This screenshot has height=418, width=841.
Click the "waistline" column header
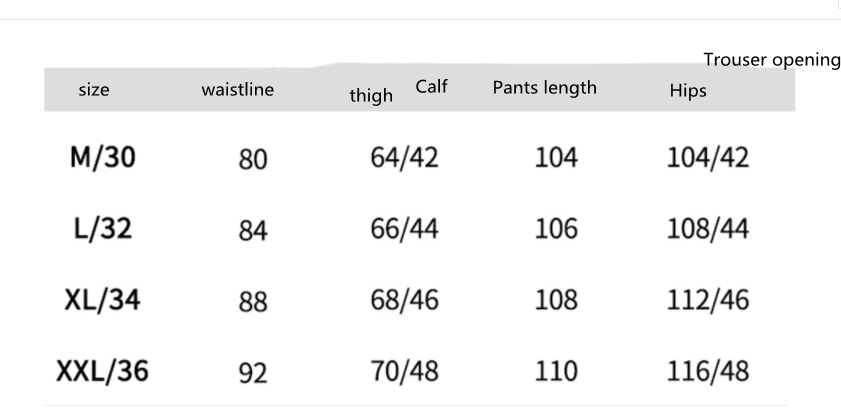[x=237, y=91]
